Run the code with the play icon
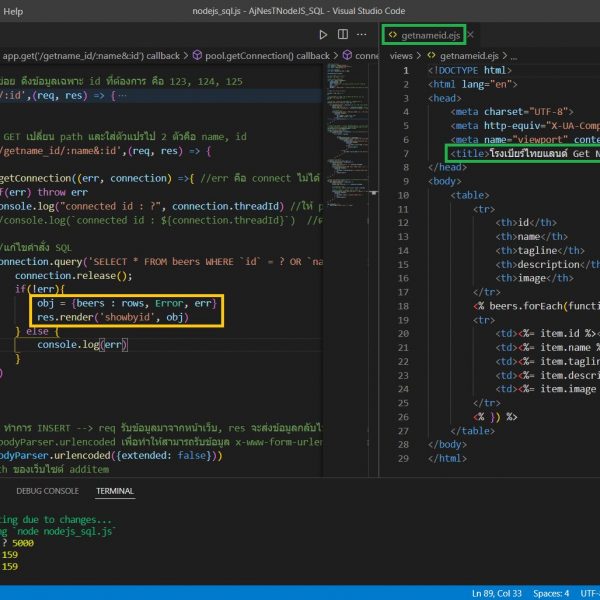Screen dimensions: 600x600 pyautogui.click(x=323, y=34)
